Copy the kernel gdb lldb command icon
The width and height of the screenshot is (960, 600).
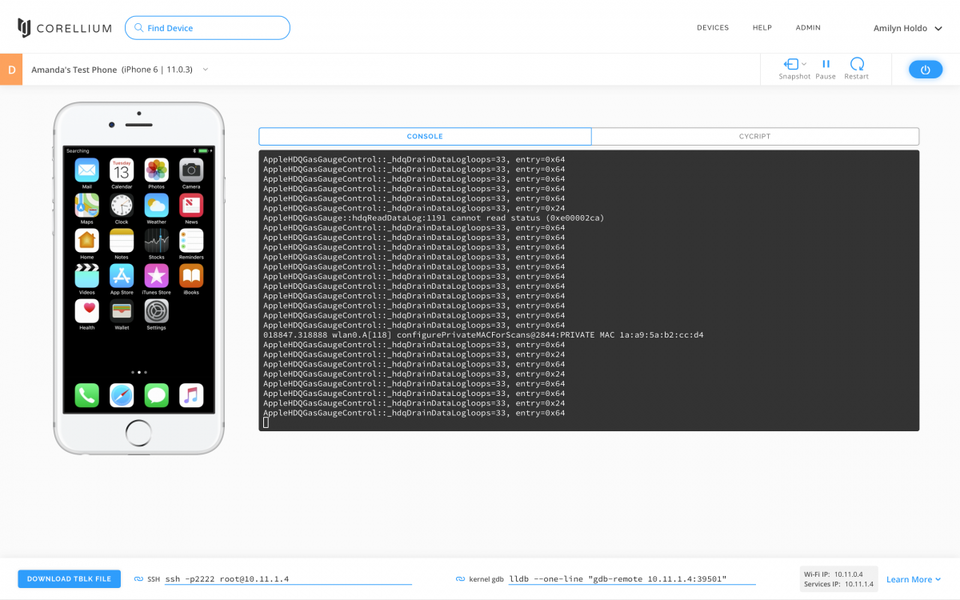click(459, 578)
